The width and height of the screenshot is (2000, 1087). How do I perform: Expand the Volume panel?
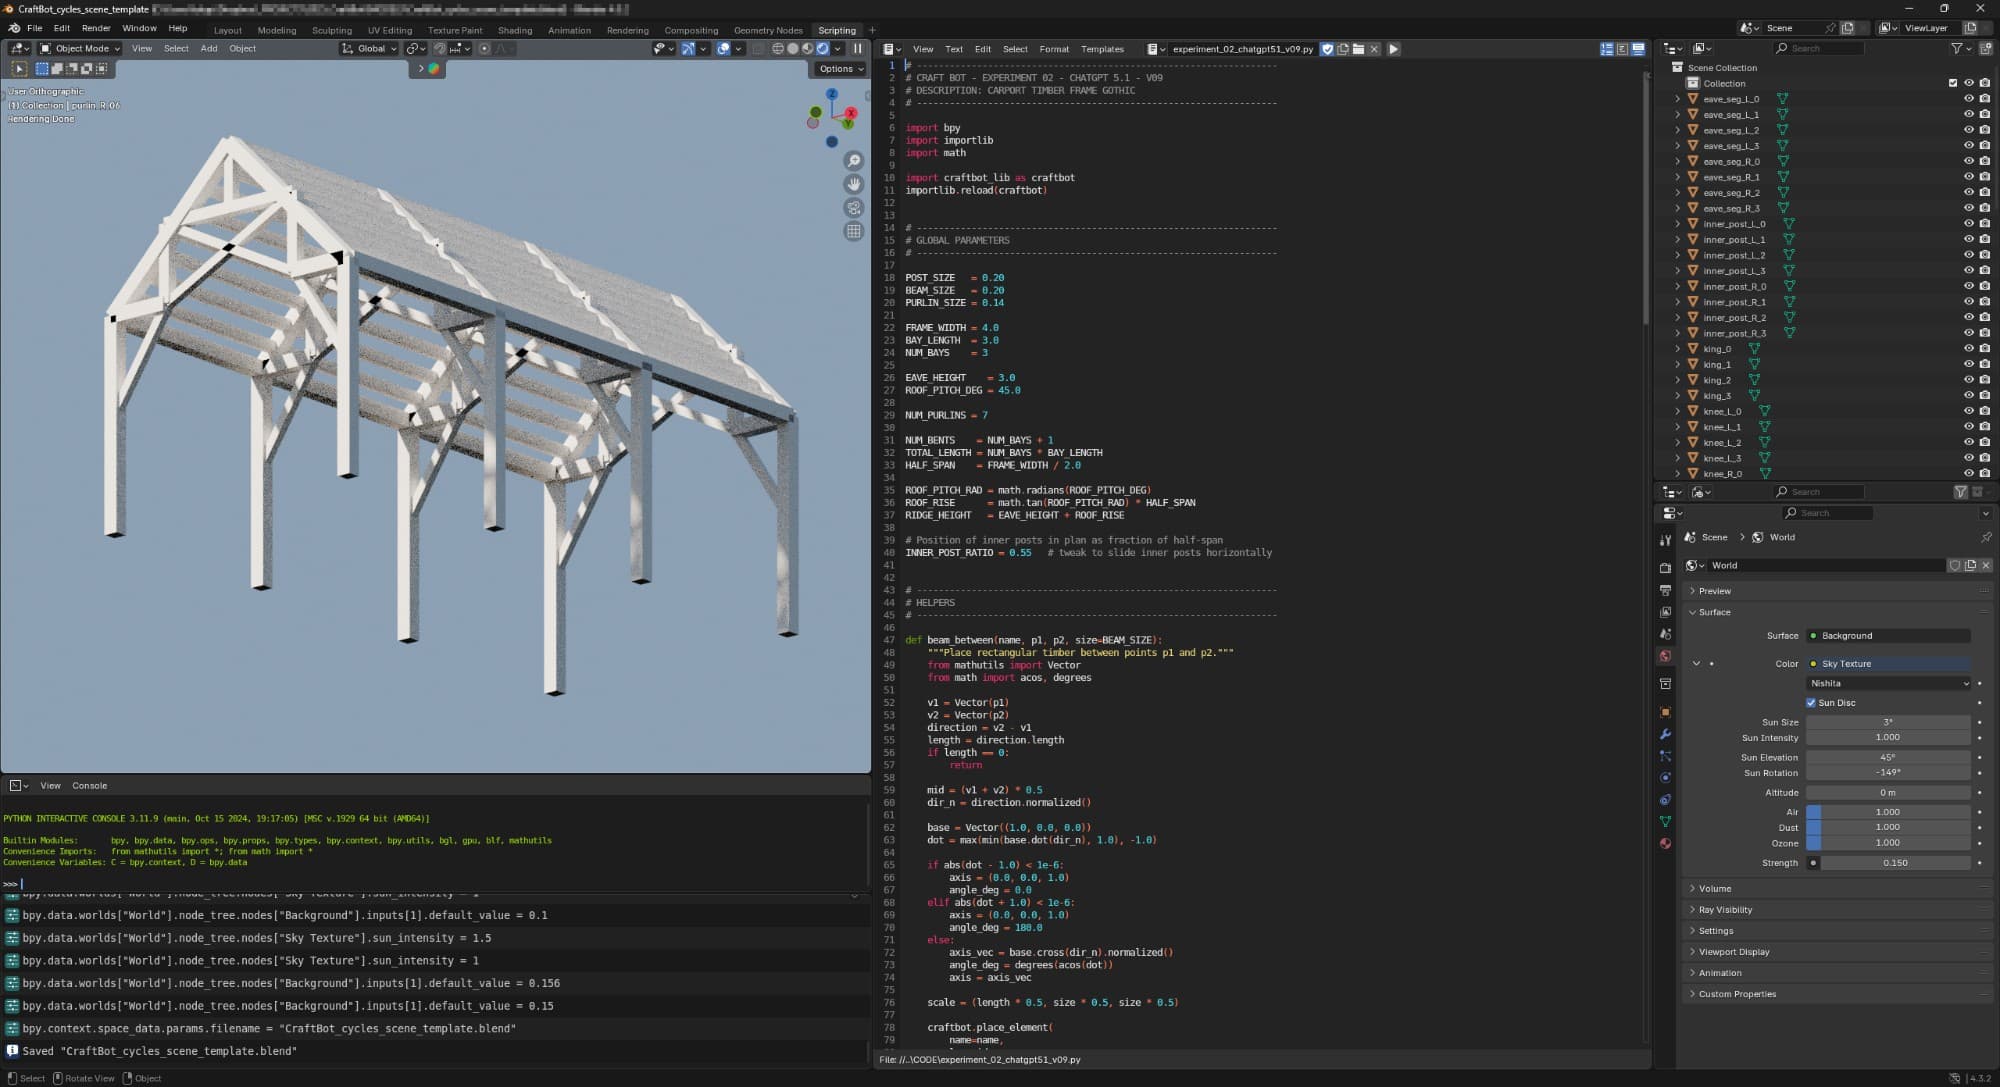click(1715, 888)
